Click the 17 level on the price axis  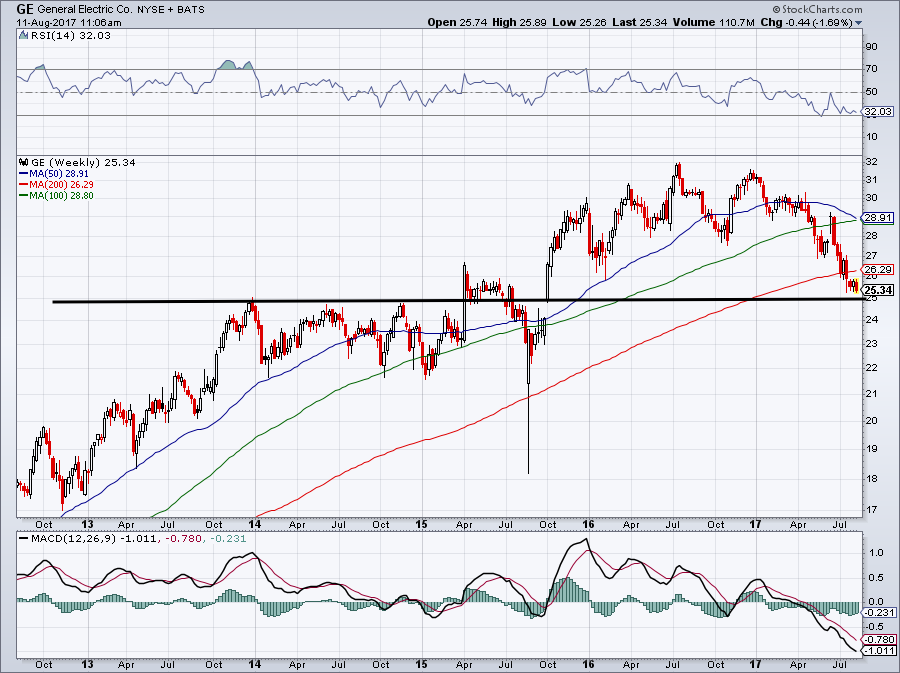tap(871, 509)
